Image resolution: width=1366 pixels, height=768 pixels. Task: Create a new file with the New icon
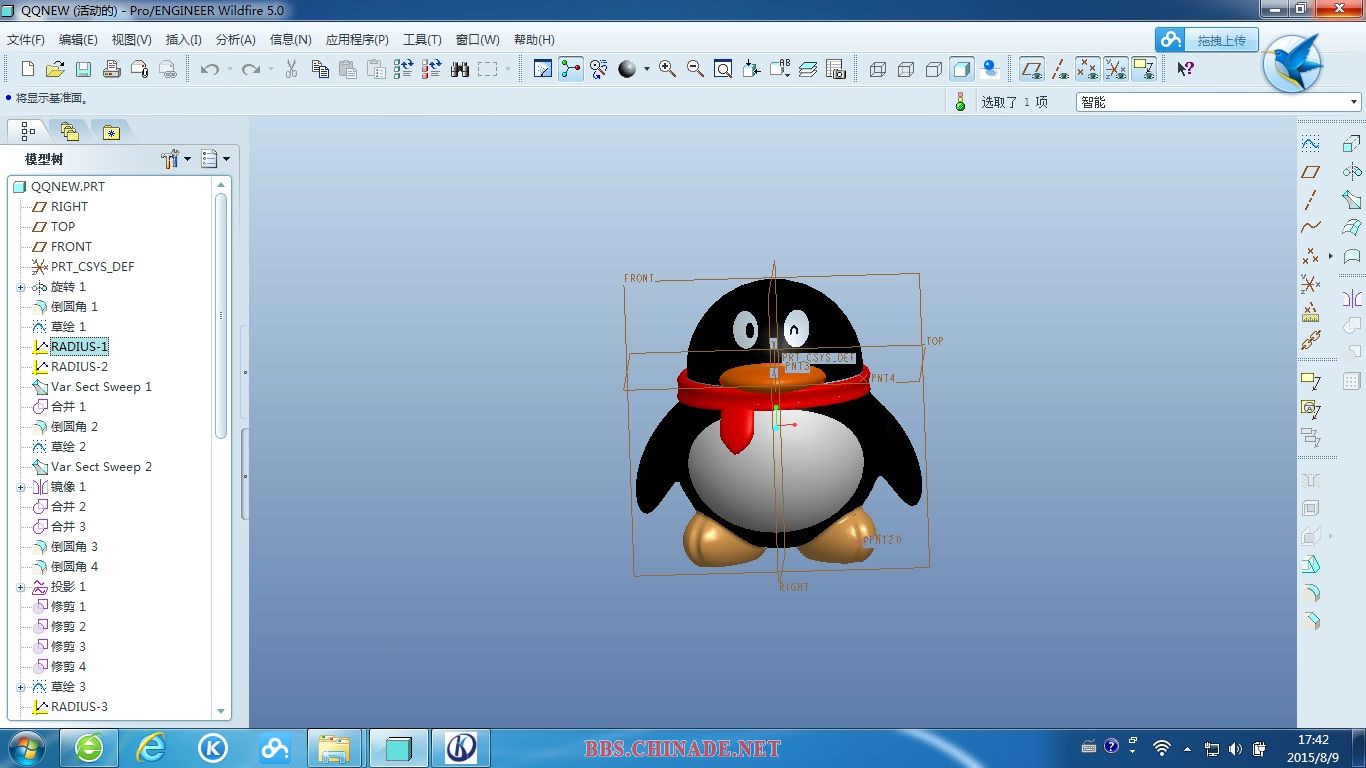(28, 69)
